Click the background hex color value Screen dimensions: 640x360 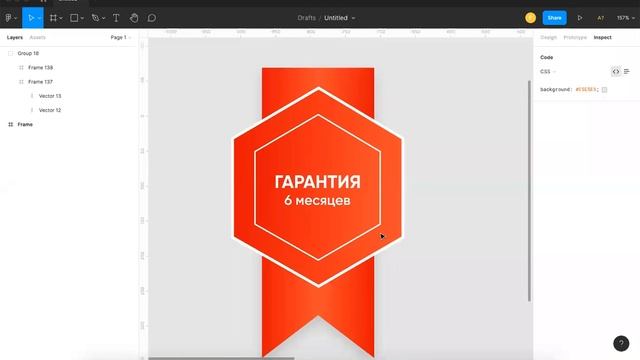tap(587, 89)
